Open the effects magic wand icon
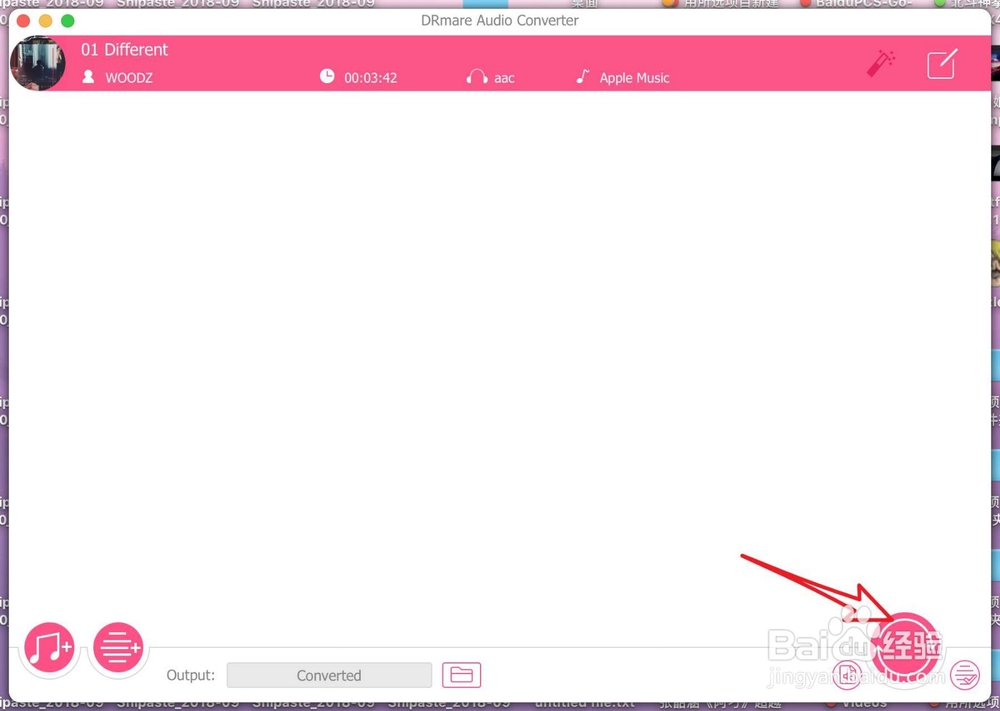This screenshot has width=1000, height=711. coord(881,63)
